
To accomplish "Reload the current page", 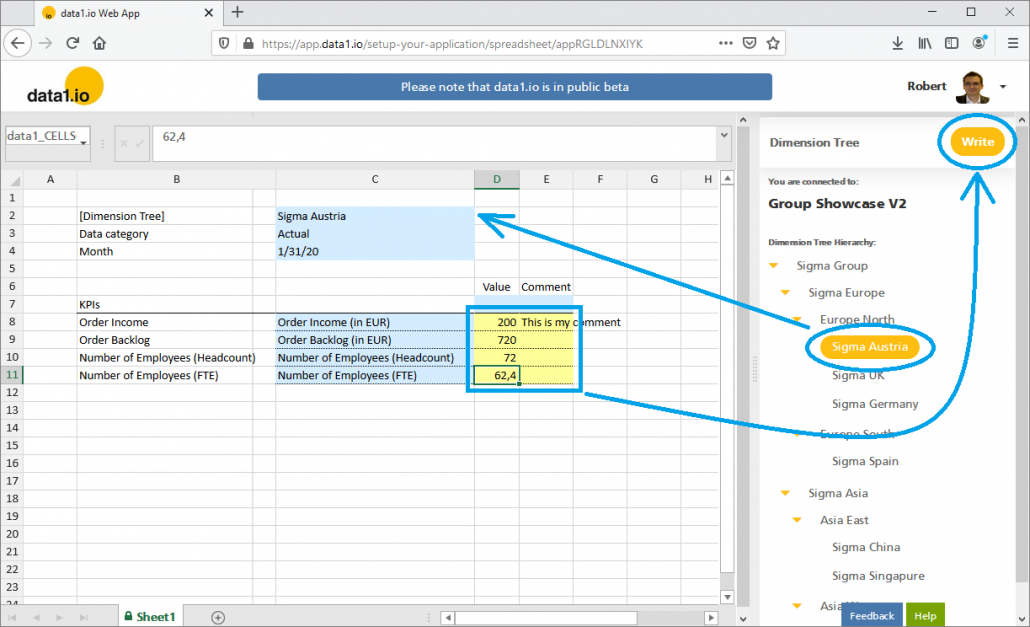I will pyautogui.click(x=72, y=43).
